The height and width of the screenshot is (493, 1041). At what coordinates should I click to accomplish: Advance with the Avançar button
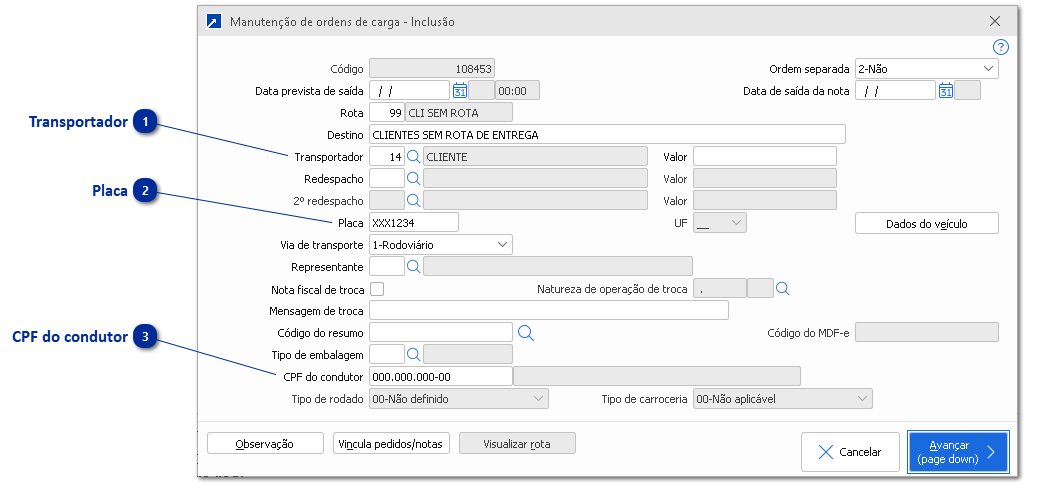tap(958, 452)
